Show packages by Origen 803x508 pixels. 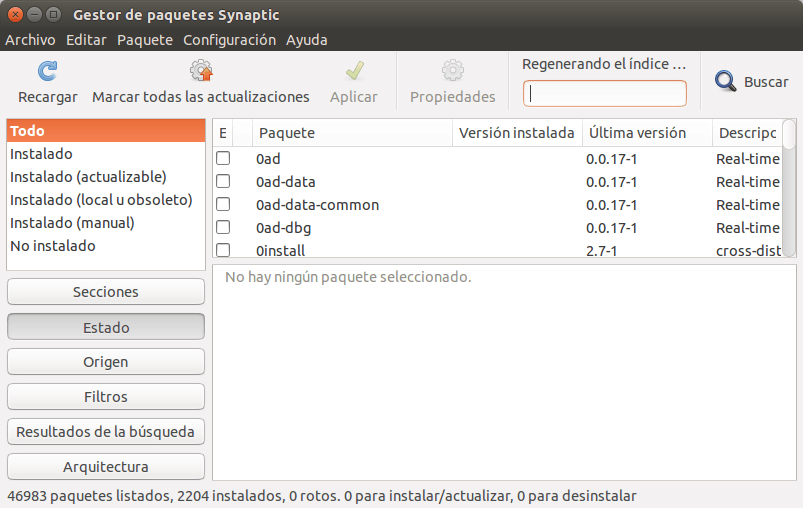(x=106, y=362)
